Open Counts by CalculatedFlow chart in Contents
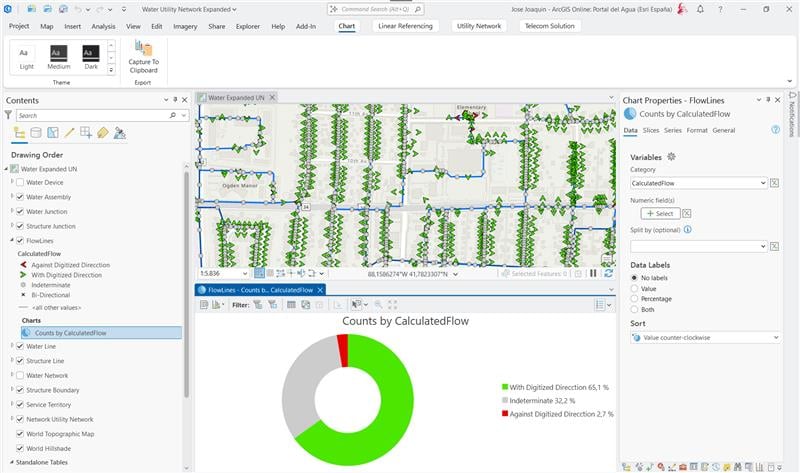Screen dimensions: 800x473 pyautogui.click(x=101, y=333)
